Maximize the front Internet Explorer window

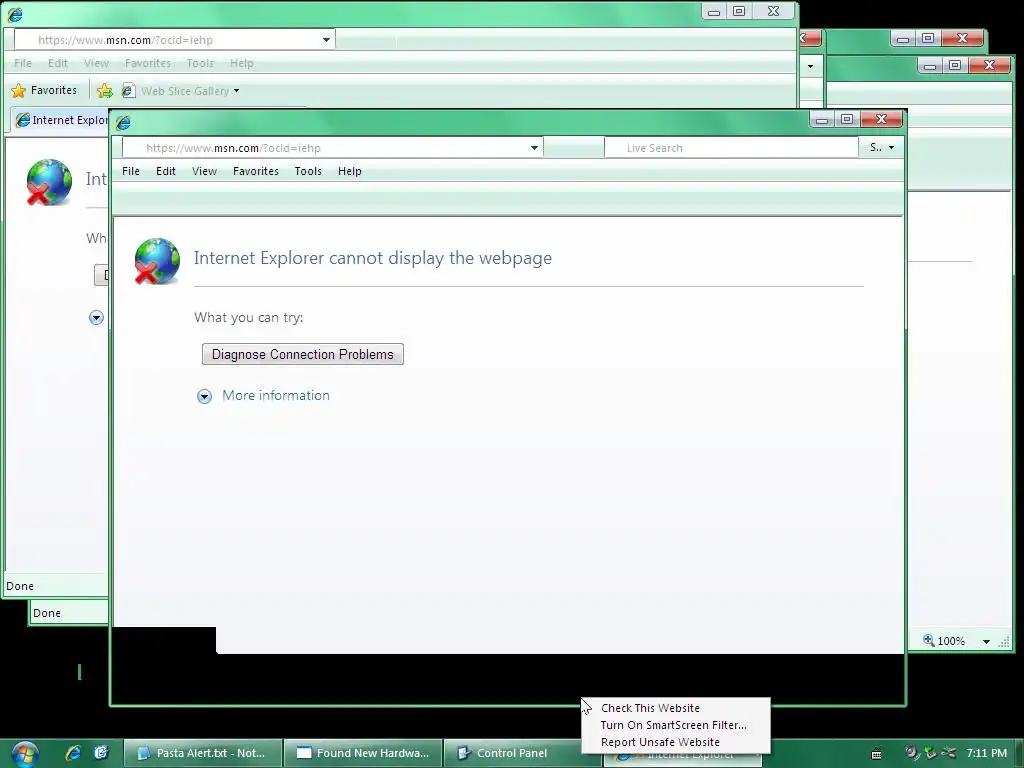847,119
